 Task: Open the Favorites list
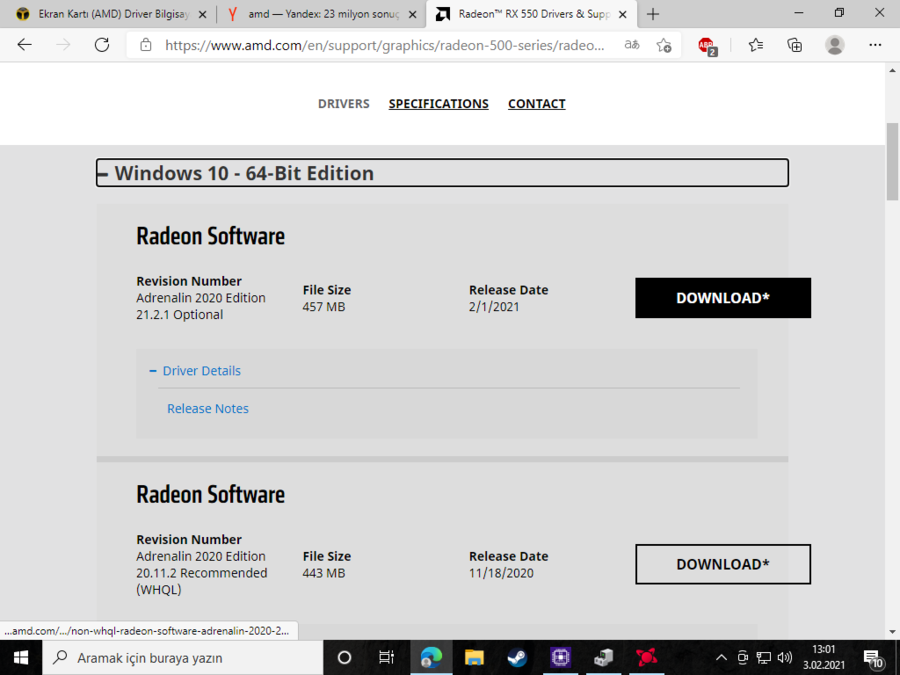(756, 45)
